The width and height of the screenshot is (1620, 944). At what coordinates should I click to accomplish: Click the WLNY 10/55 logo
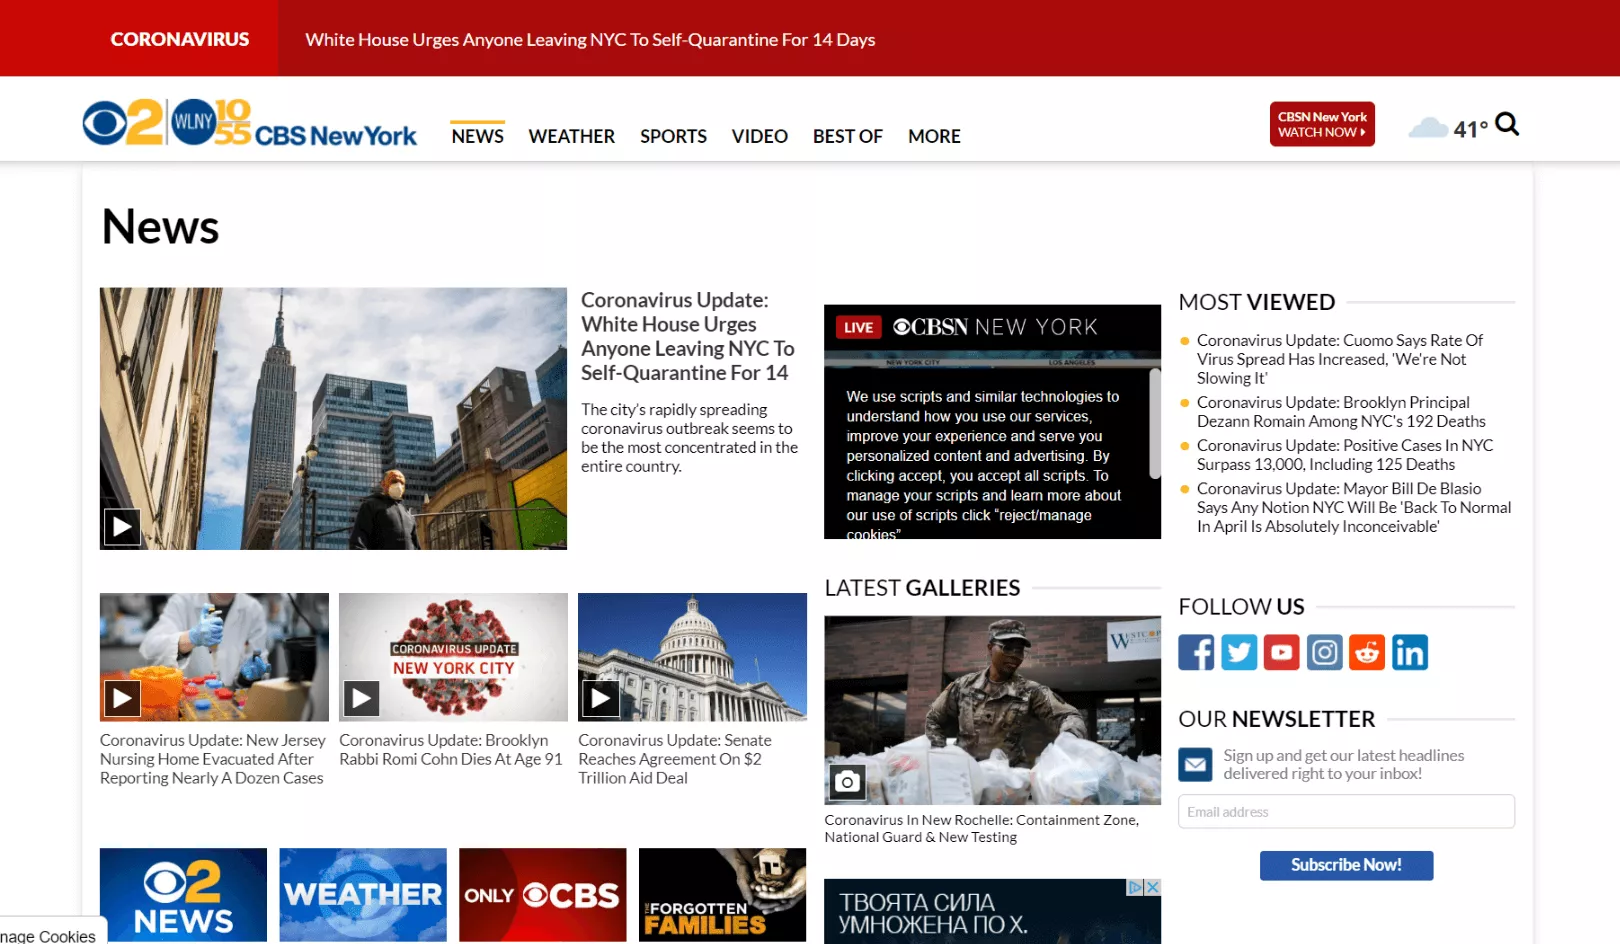pyautogui.click(x=209, y=122)
